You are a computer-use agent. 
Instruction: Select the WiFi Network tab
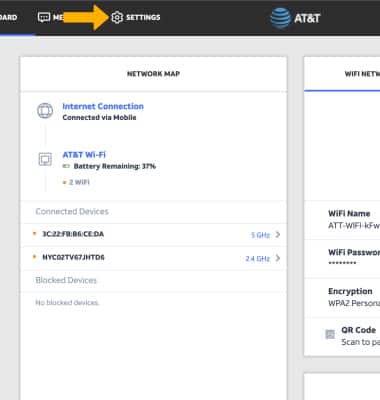pyautogui.click(x=362, y=74)
